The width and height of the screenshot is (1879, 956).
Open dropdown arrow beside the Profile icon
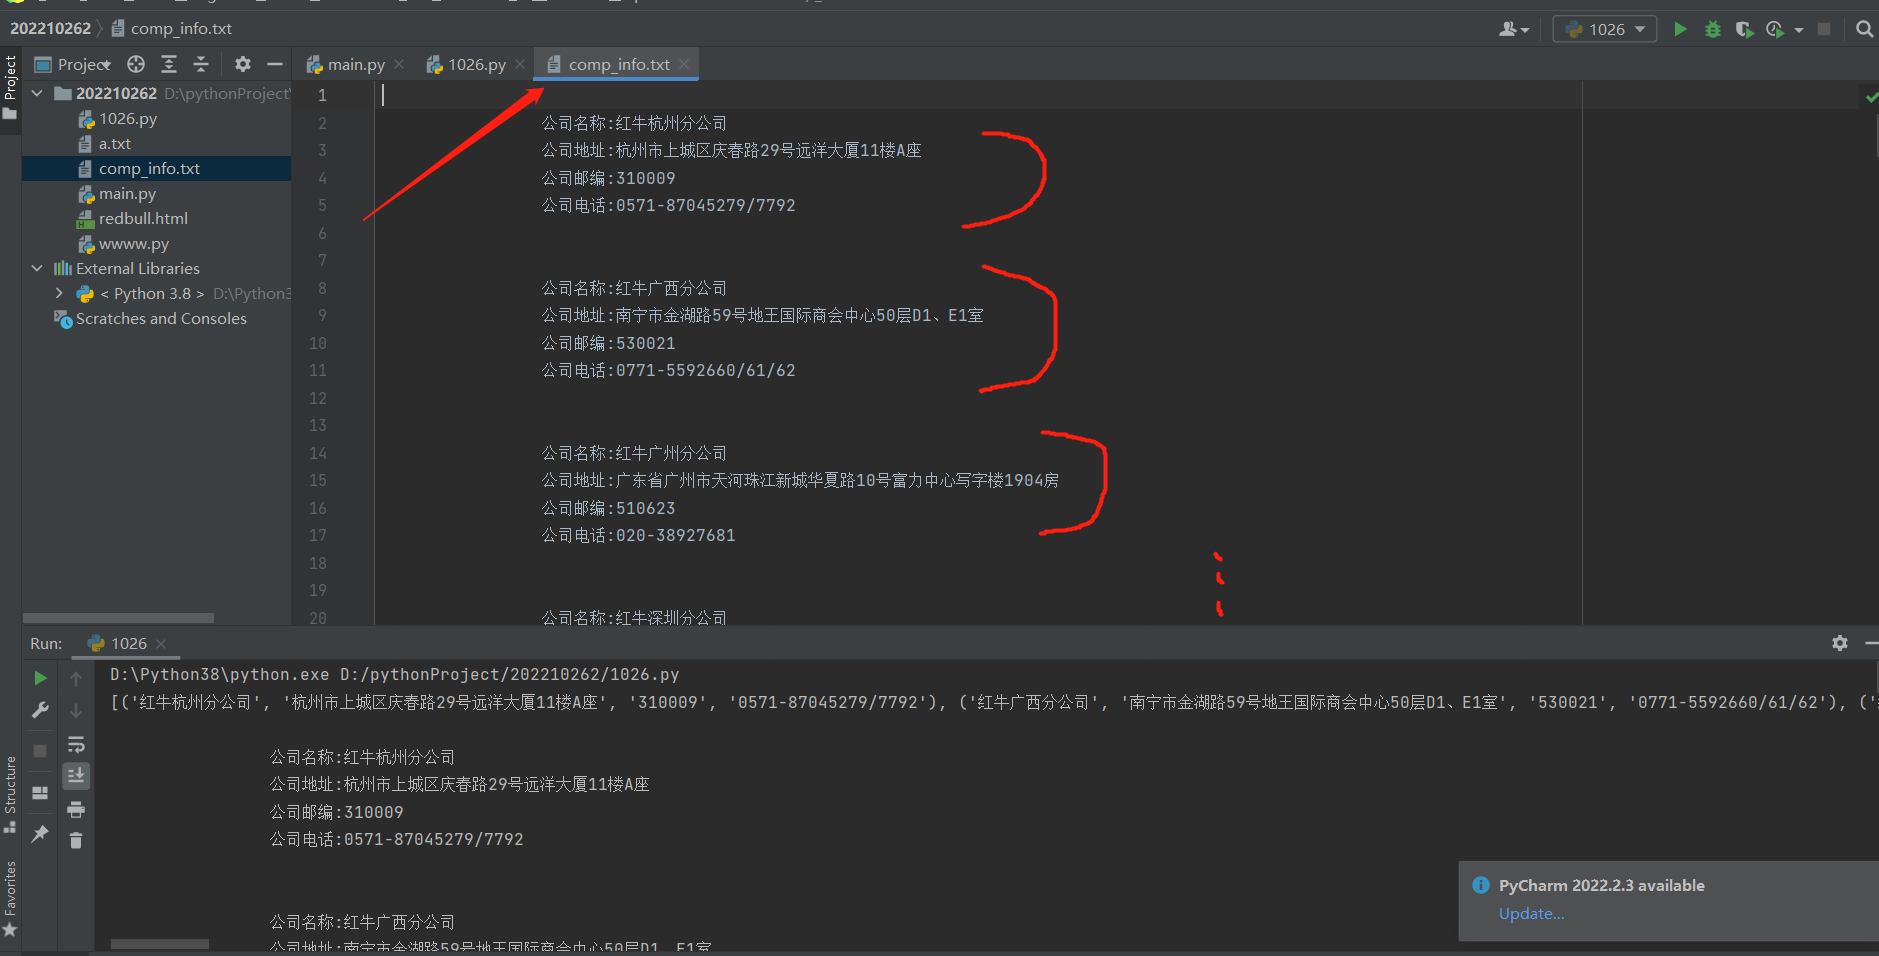pyautogui.click(x=1798, y=30)
